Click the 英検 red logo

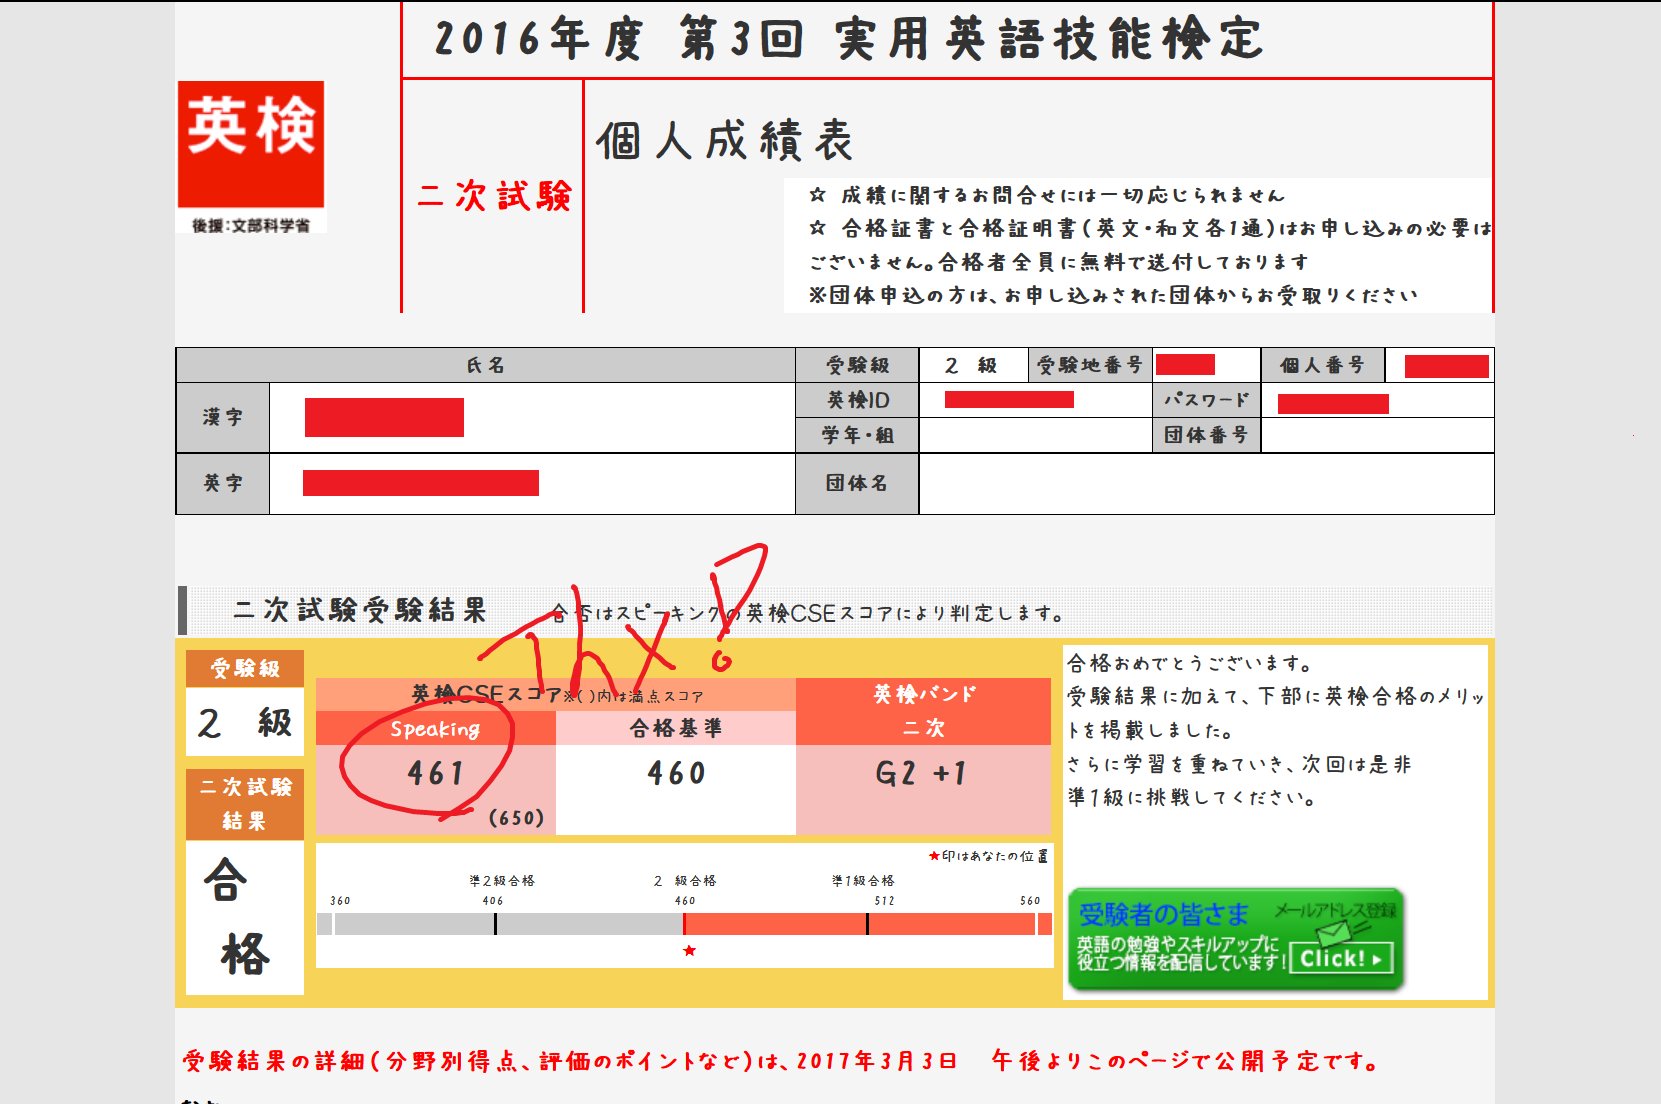click(251, 144)
